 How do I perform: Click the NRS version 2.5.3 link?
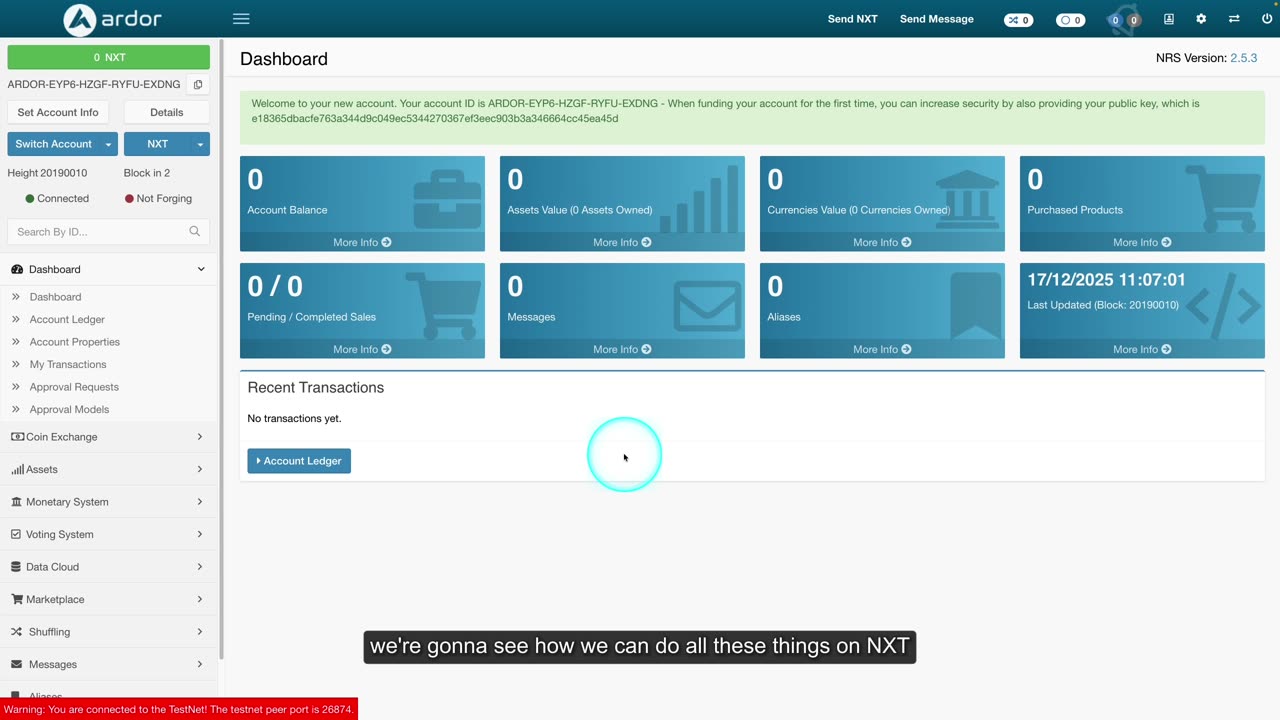click(x=1243, y=58)
